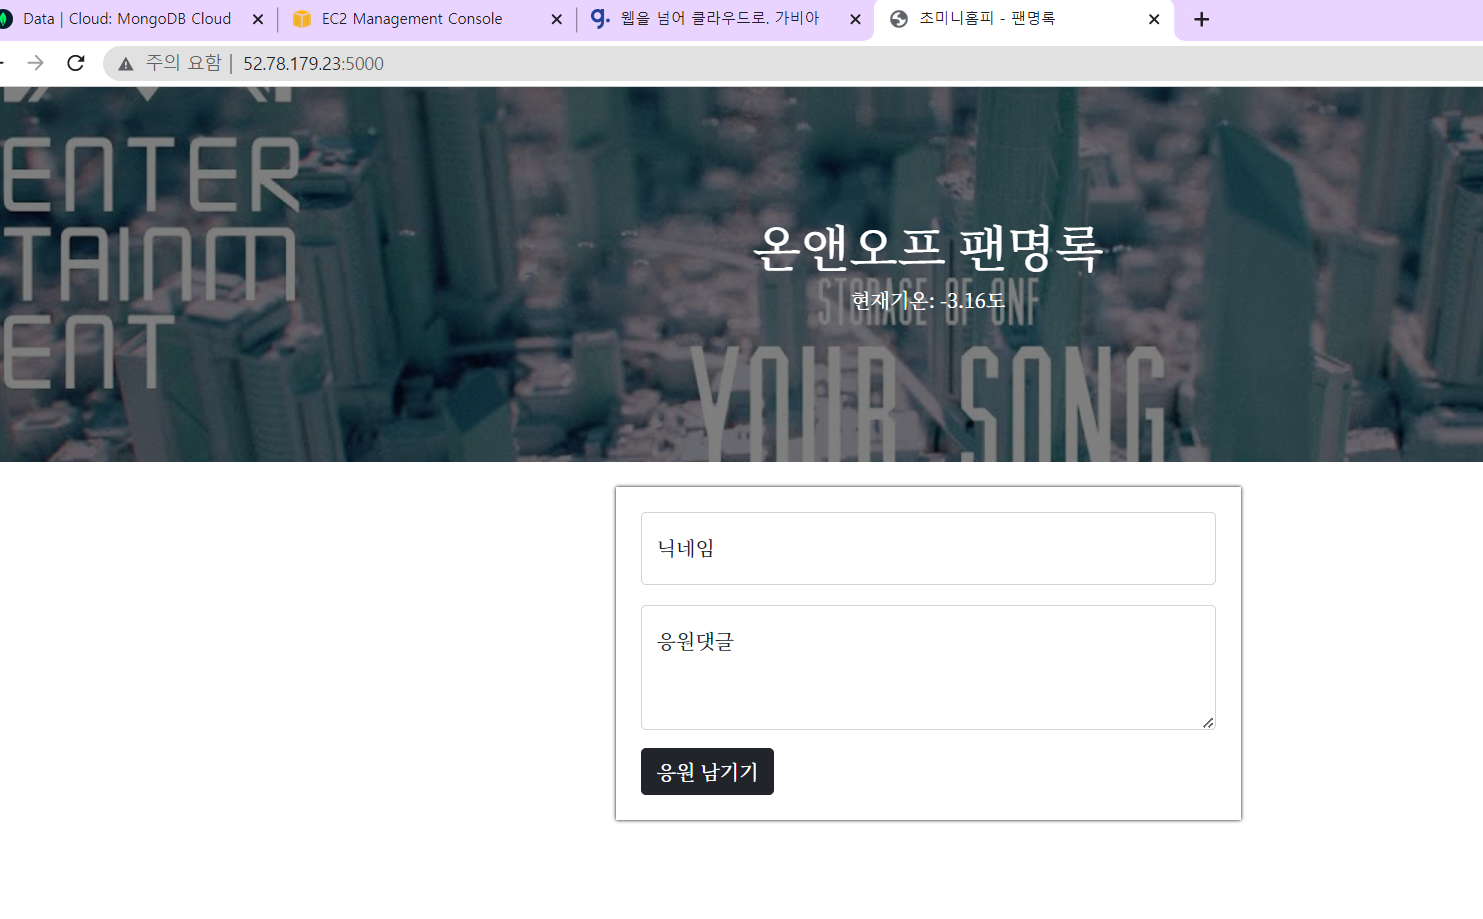Click the 온앤오프 팬명록 heading

(x=928, y=248)
